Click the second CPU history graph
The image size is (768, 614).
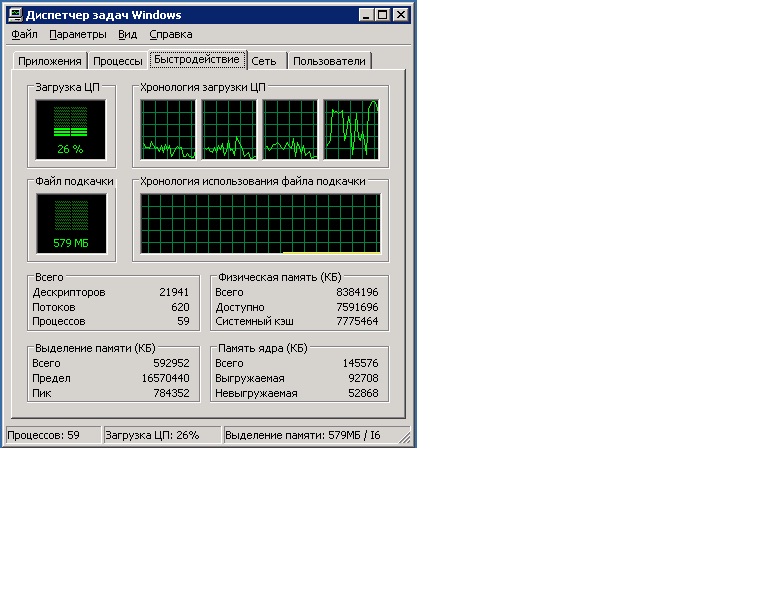[x=229, y=130]
